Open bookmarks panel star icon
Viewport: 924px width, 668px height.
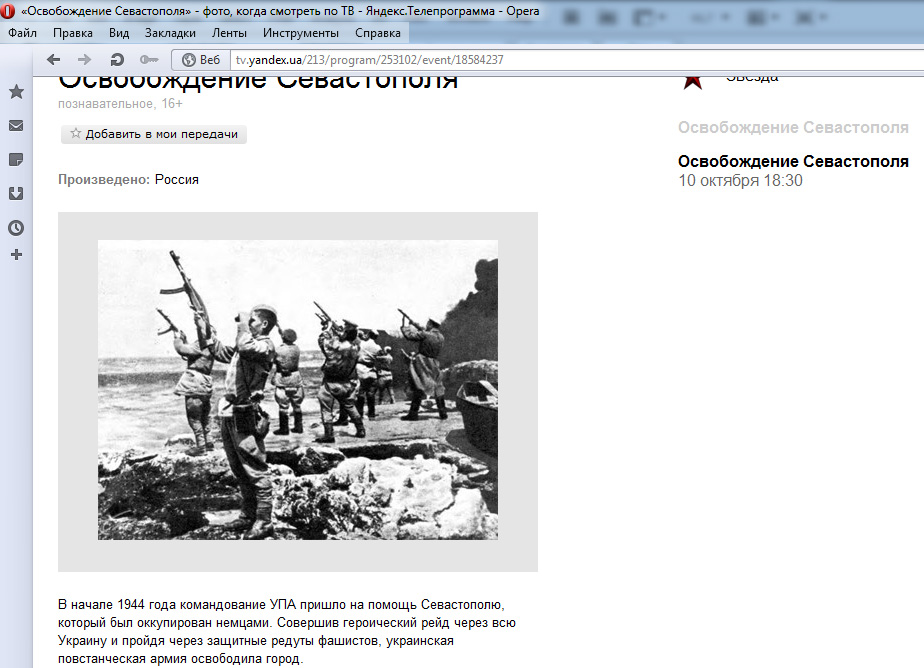[x=16, y=91]
